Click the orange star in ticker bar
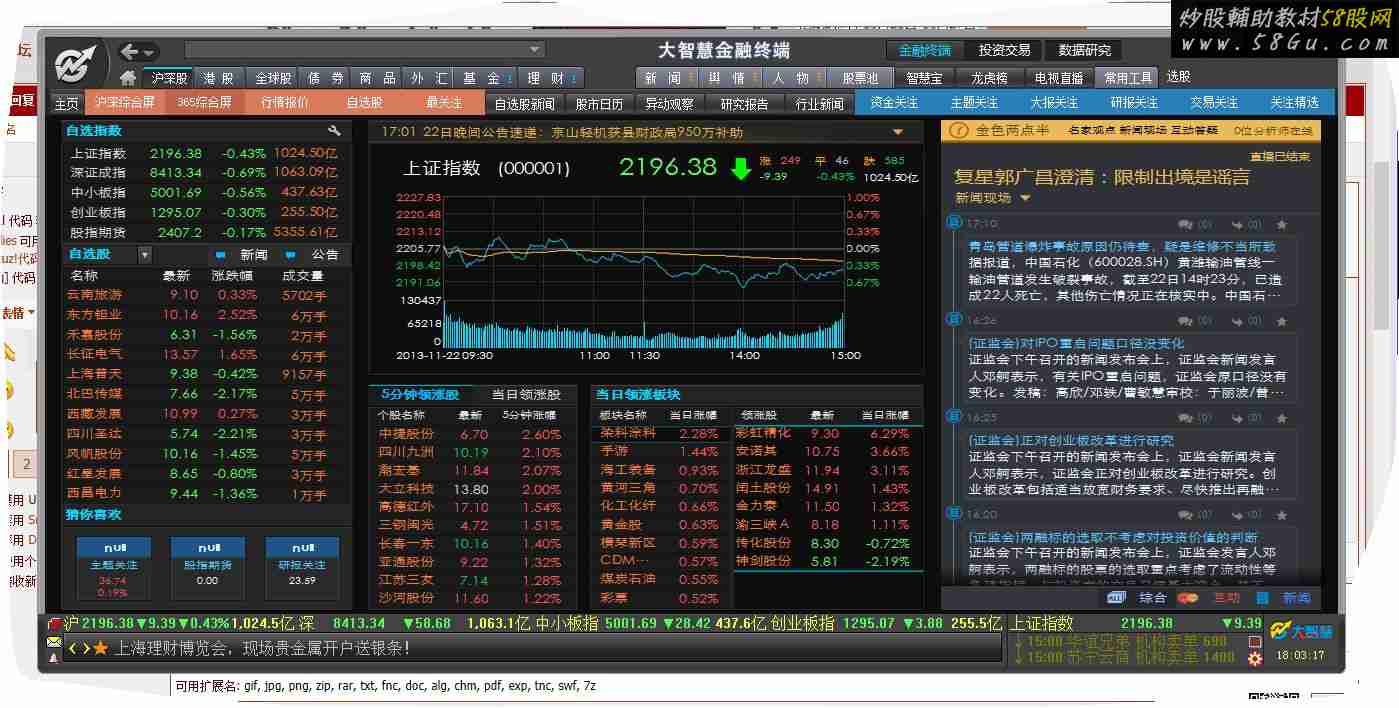The image size is (1399, 708). click(100, 649)
